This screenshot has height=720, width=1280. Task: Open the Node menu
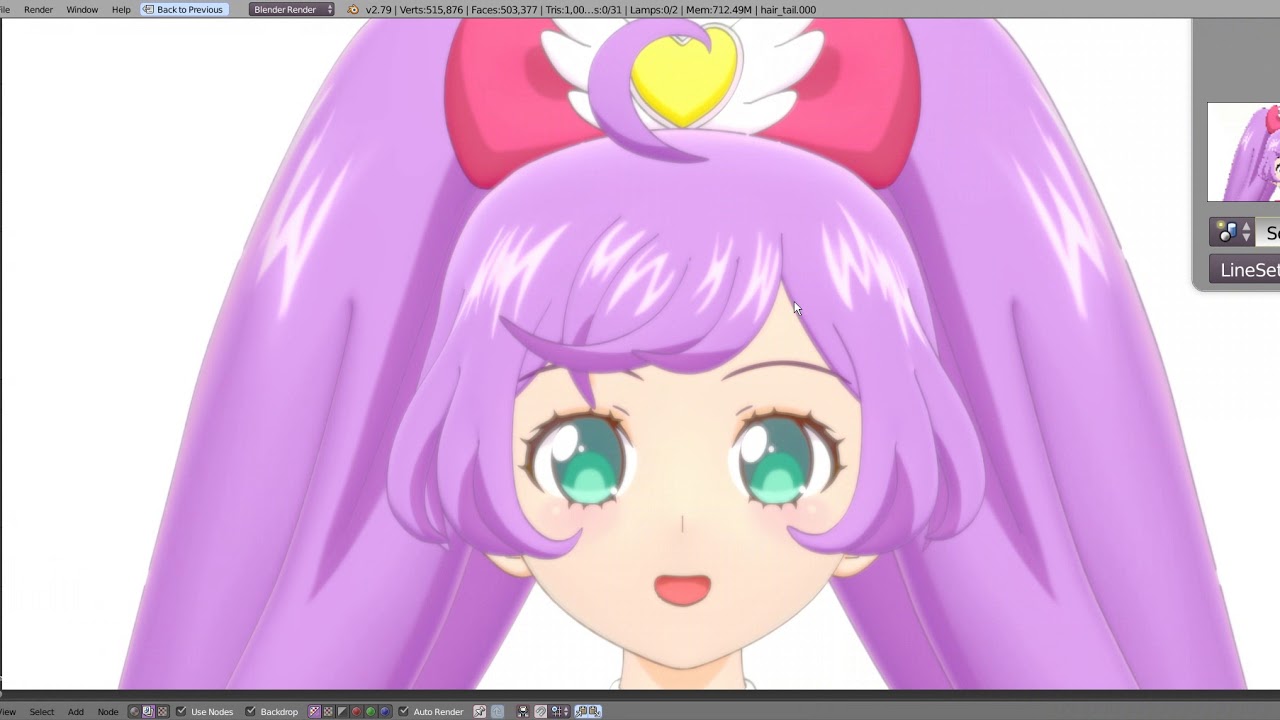point(108,712)
